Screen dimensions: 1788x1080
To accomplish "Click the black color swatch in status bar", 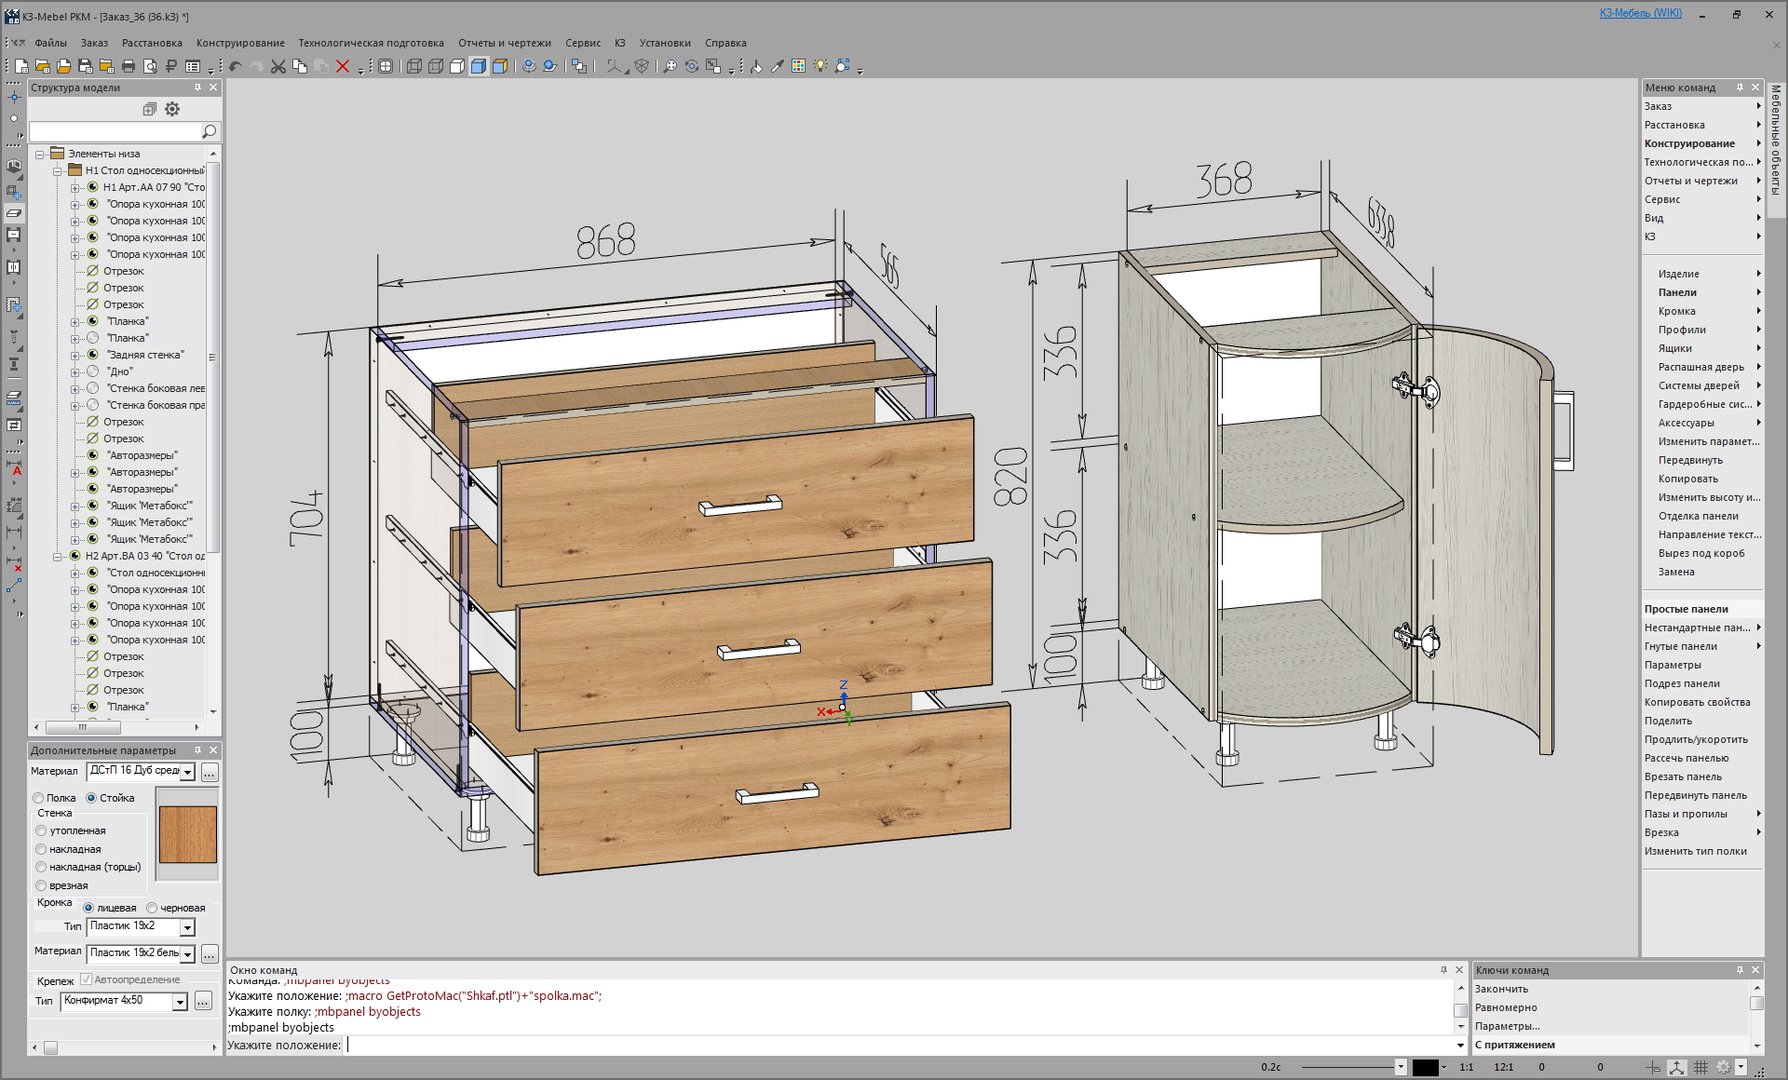I will [1425, 1067].
